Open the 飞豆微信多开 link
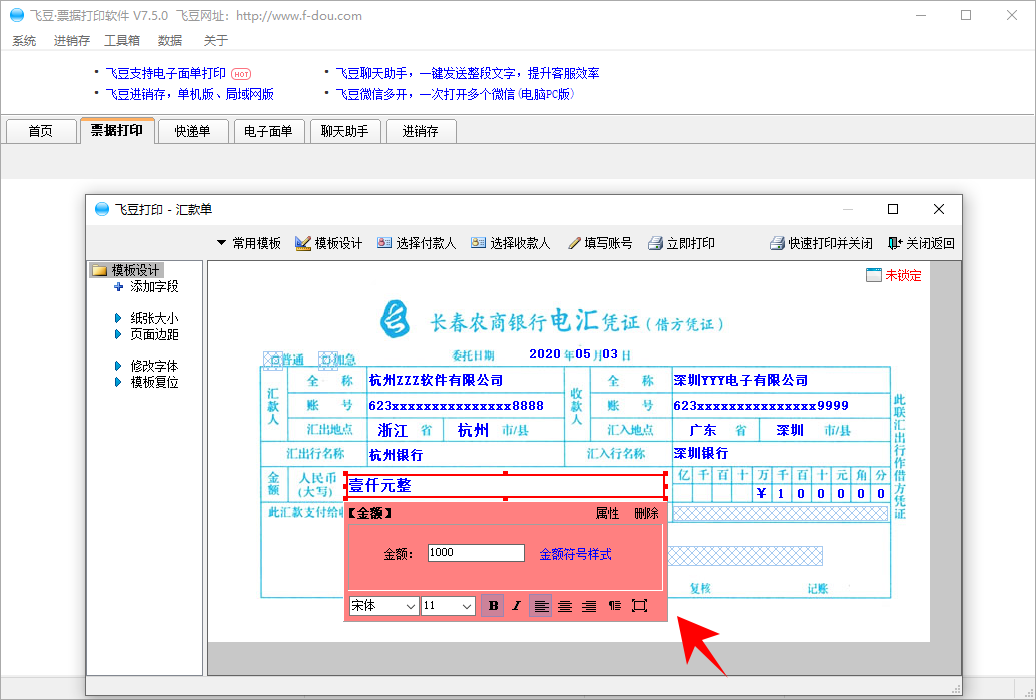 [455, 95]
